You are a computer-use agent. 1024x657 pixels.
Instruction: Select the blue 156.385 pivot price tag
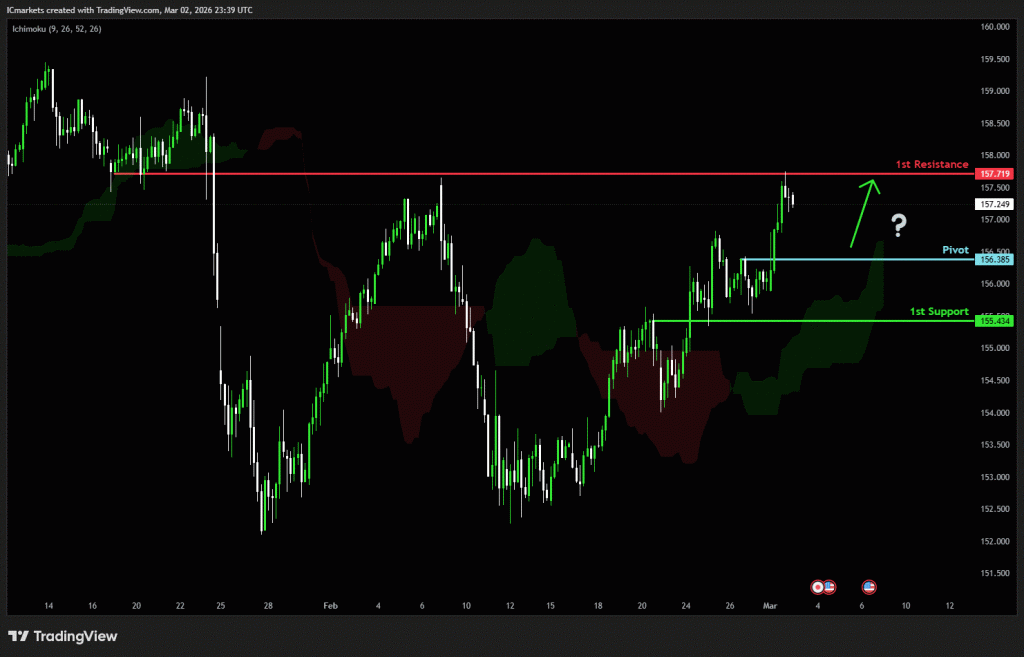[x=994, y=259]
